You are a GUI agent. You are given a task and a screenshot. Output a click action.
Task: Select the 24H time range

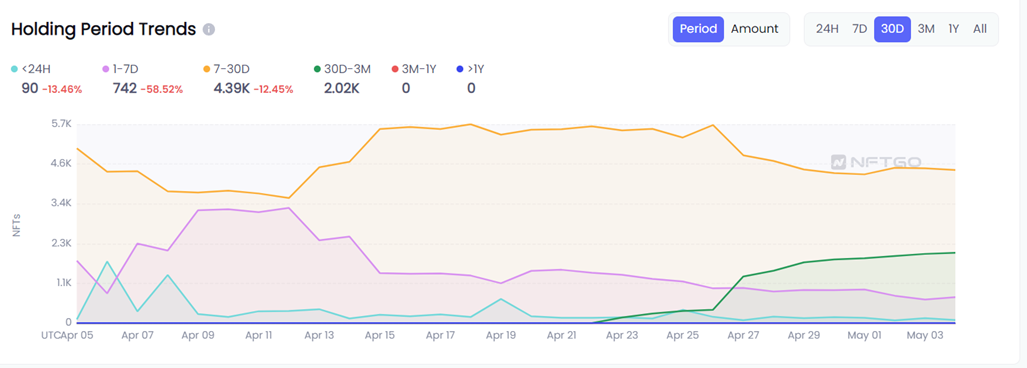point(827,29)
